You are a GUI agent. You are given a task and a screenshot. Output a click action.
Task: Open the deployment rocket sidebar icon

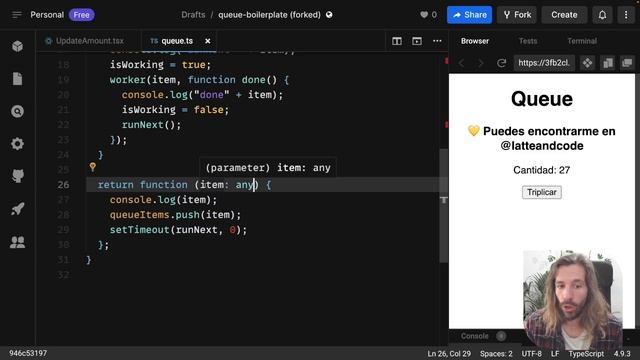click(x=18, y=209)
